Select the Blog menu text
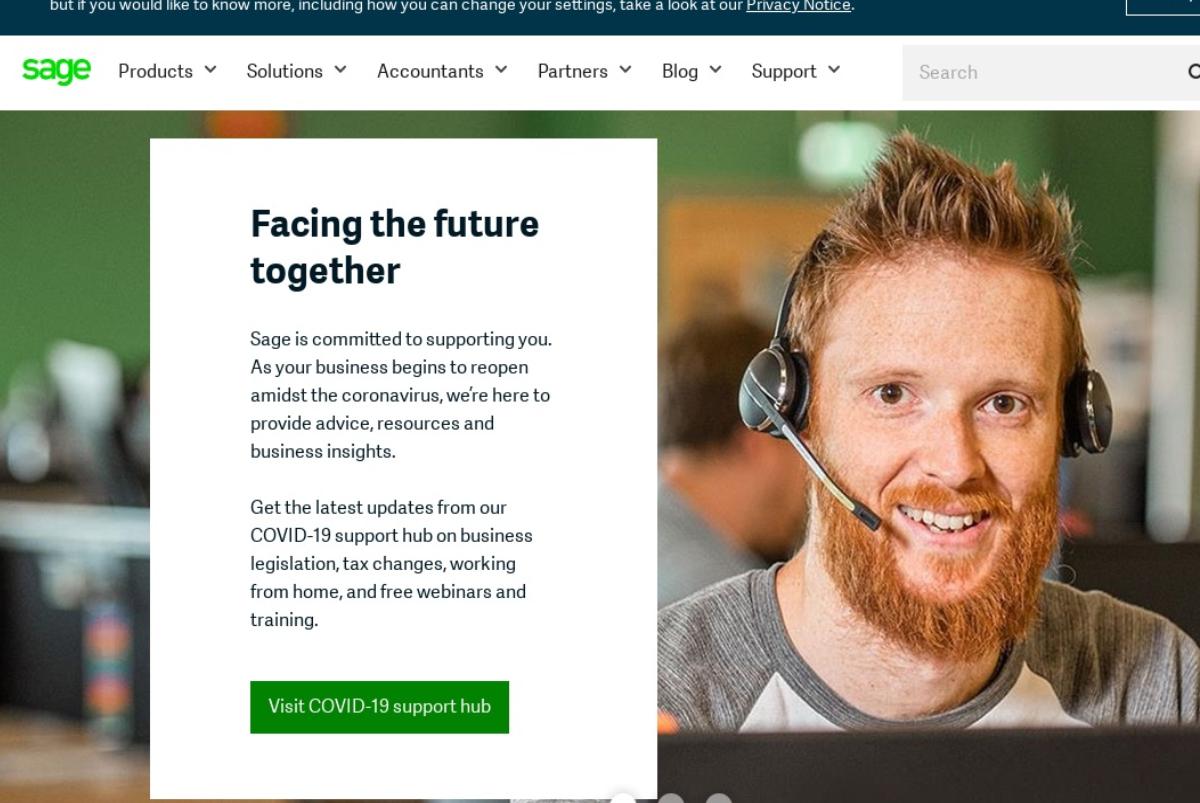Viewport: 1200px width, 803px height. 680,71
